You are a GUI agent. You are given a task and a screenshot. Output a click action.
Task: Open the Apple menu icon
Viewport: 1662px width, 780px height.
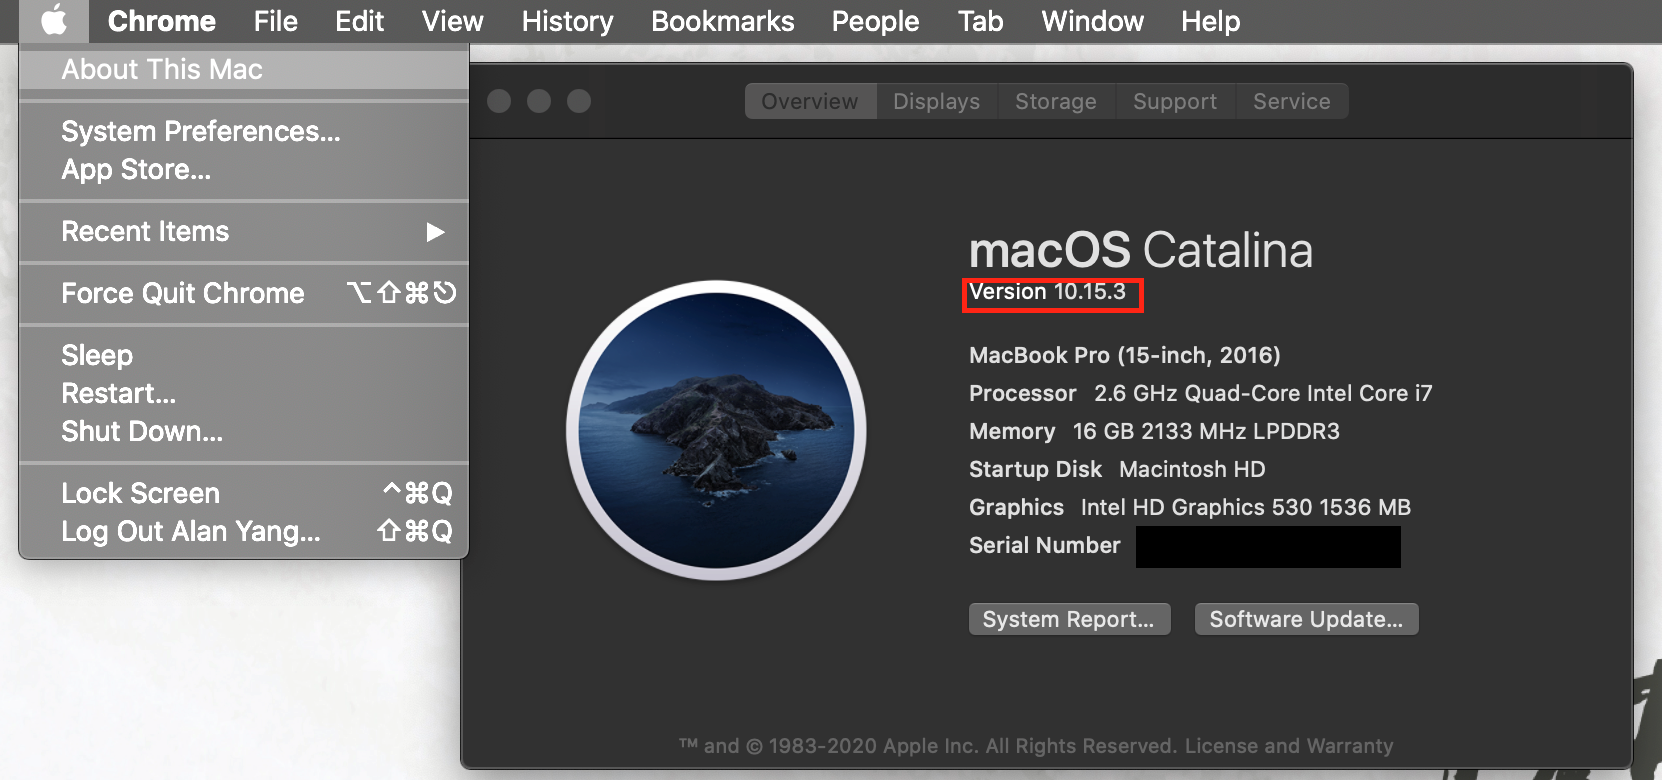[x=54, y=21]
